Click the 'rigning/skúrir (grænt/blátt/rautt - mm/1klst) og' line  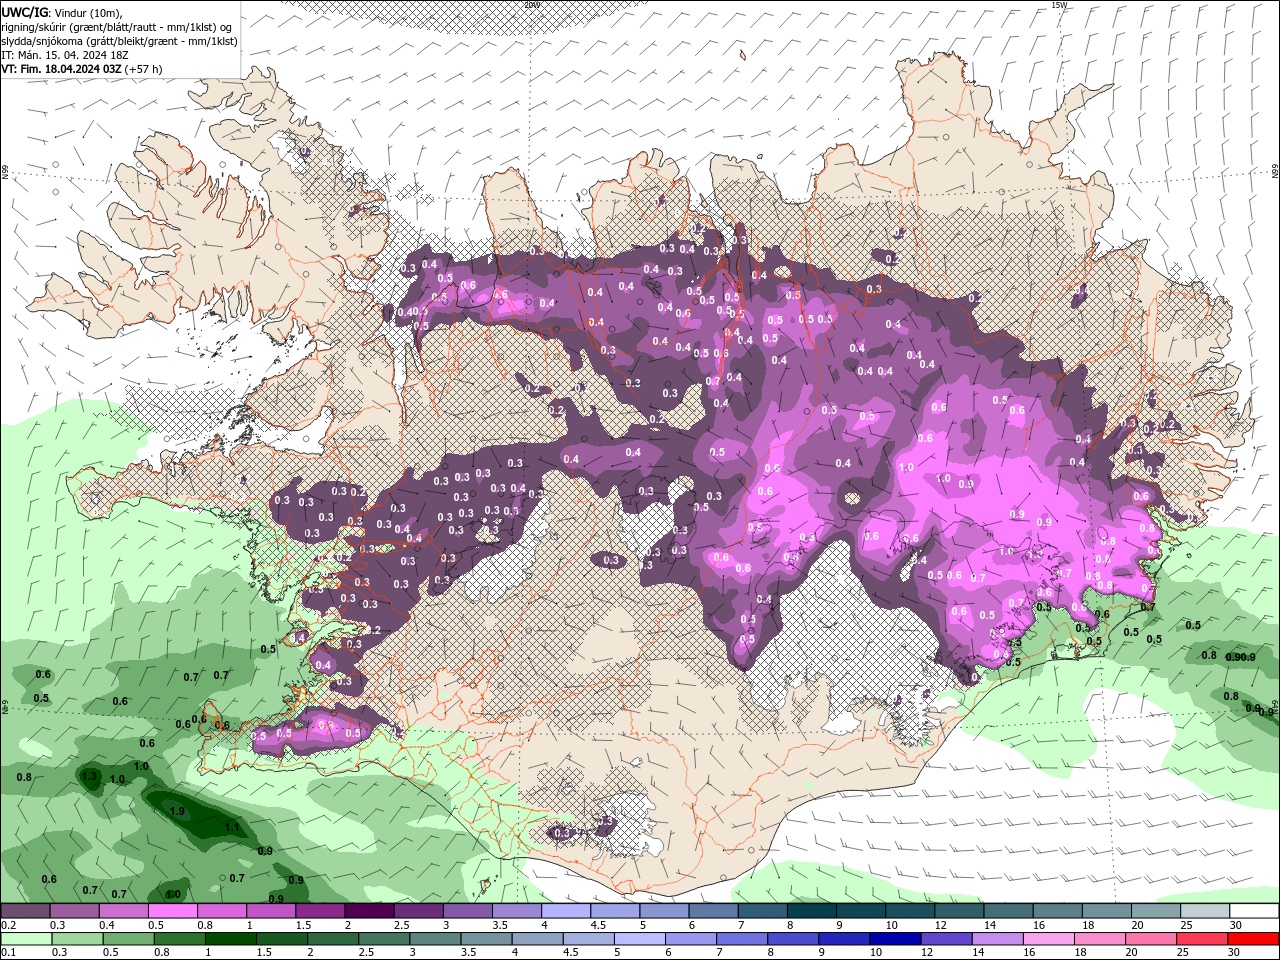point(117,27)
